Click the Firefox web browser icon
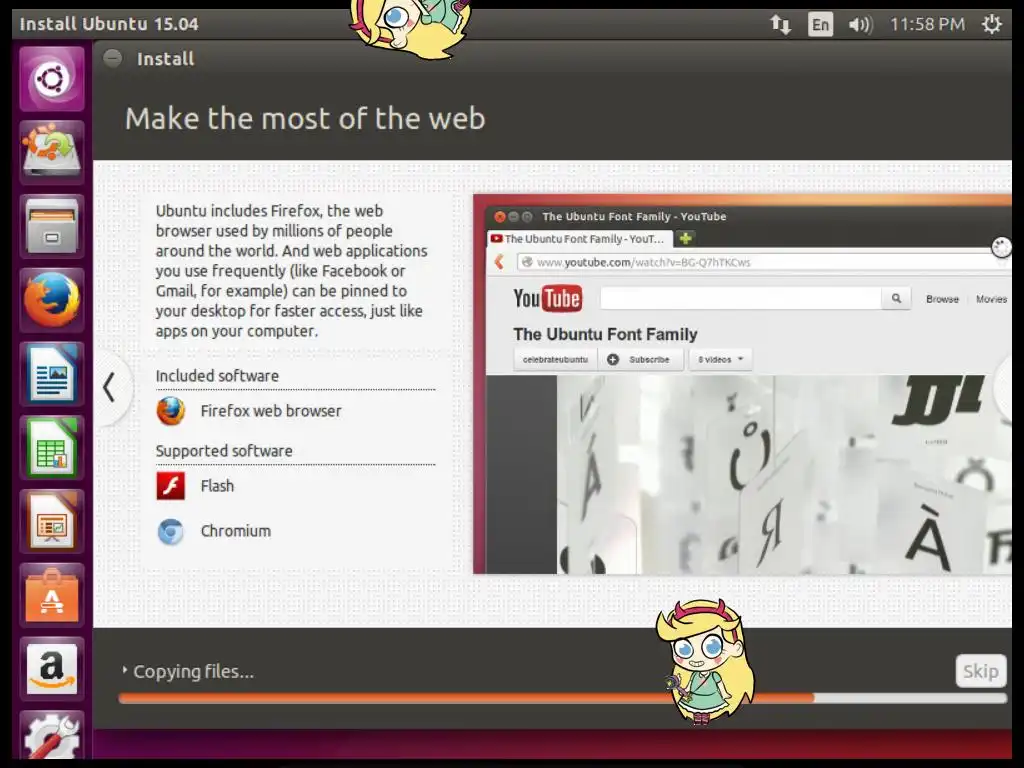 pyautogui.click(x=170, y=411)
